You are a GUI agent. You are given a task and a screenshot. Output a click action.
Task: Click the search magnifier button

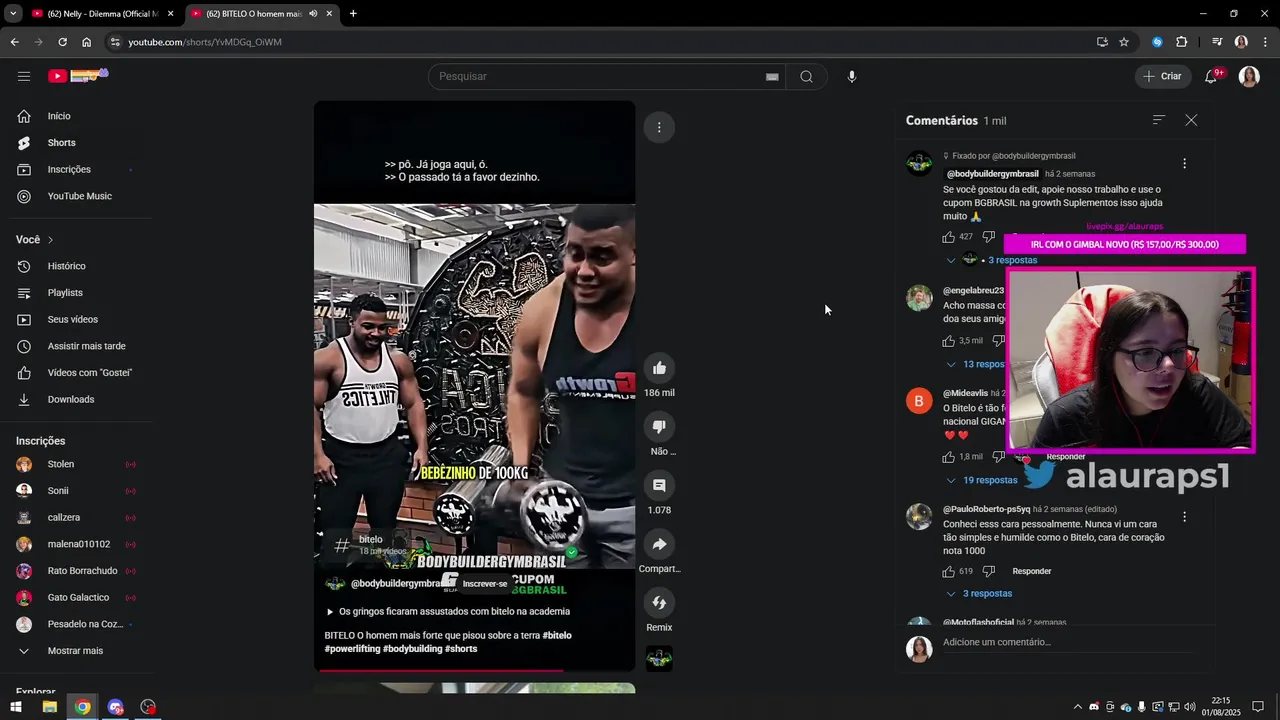[806, 77]
